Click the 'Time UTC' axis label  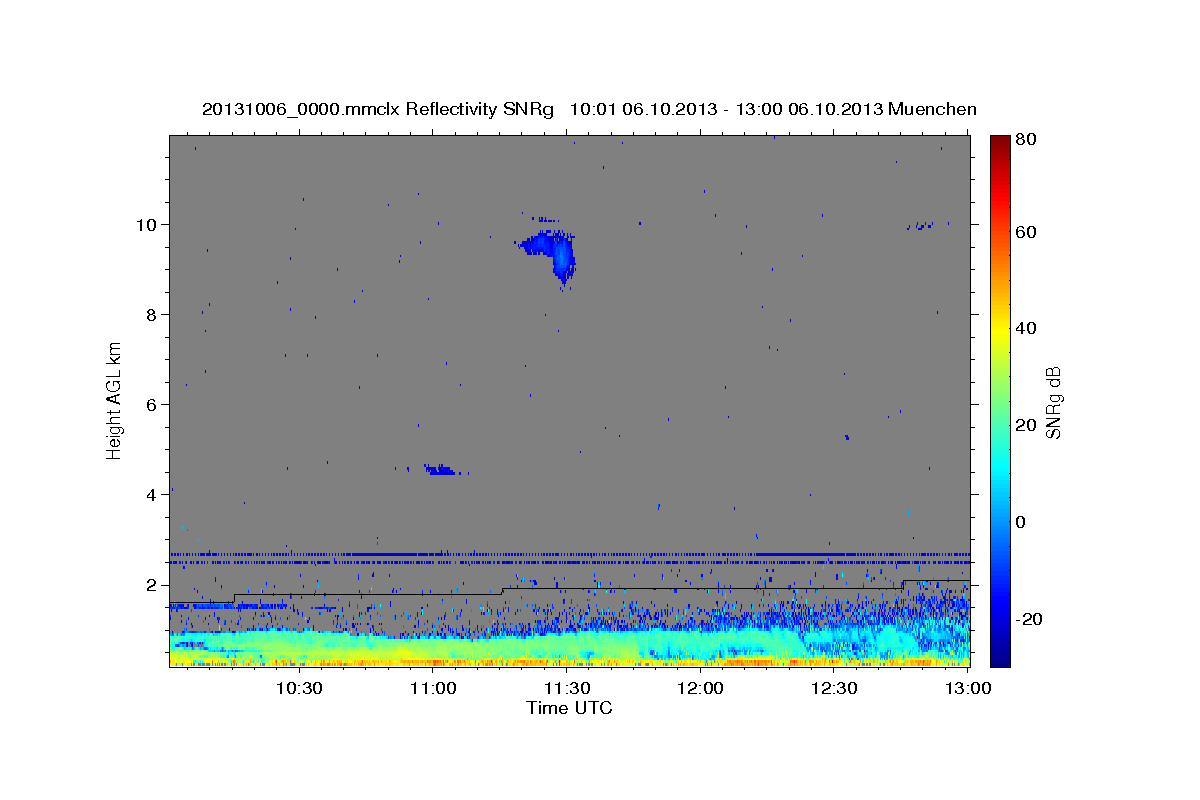569,708
